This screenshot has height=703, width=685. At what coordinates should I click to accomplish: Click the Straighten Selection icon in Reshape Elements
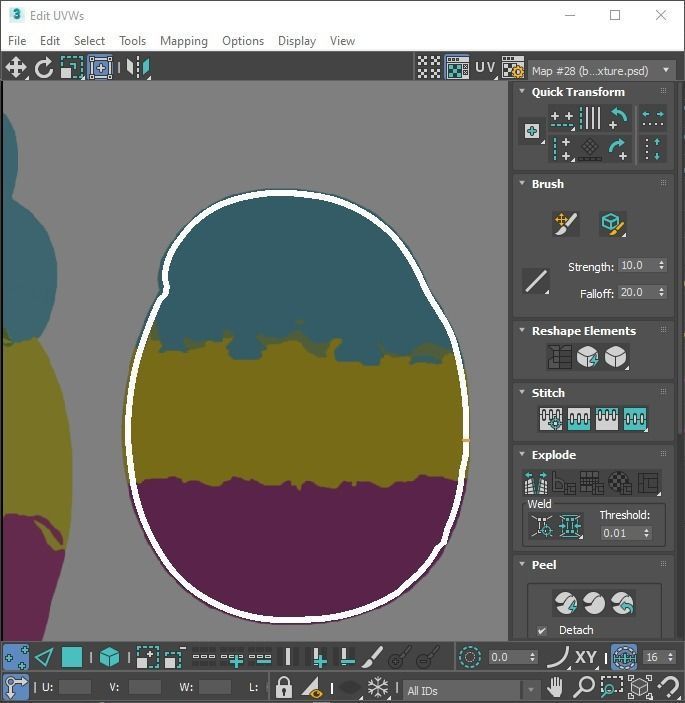[x=559, y=357]
